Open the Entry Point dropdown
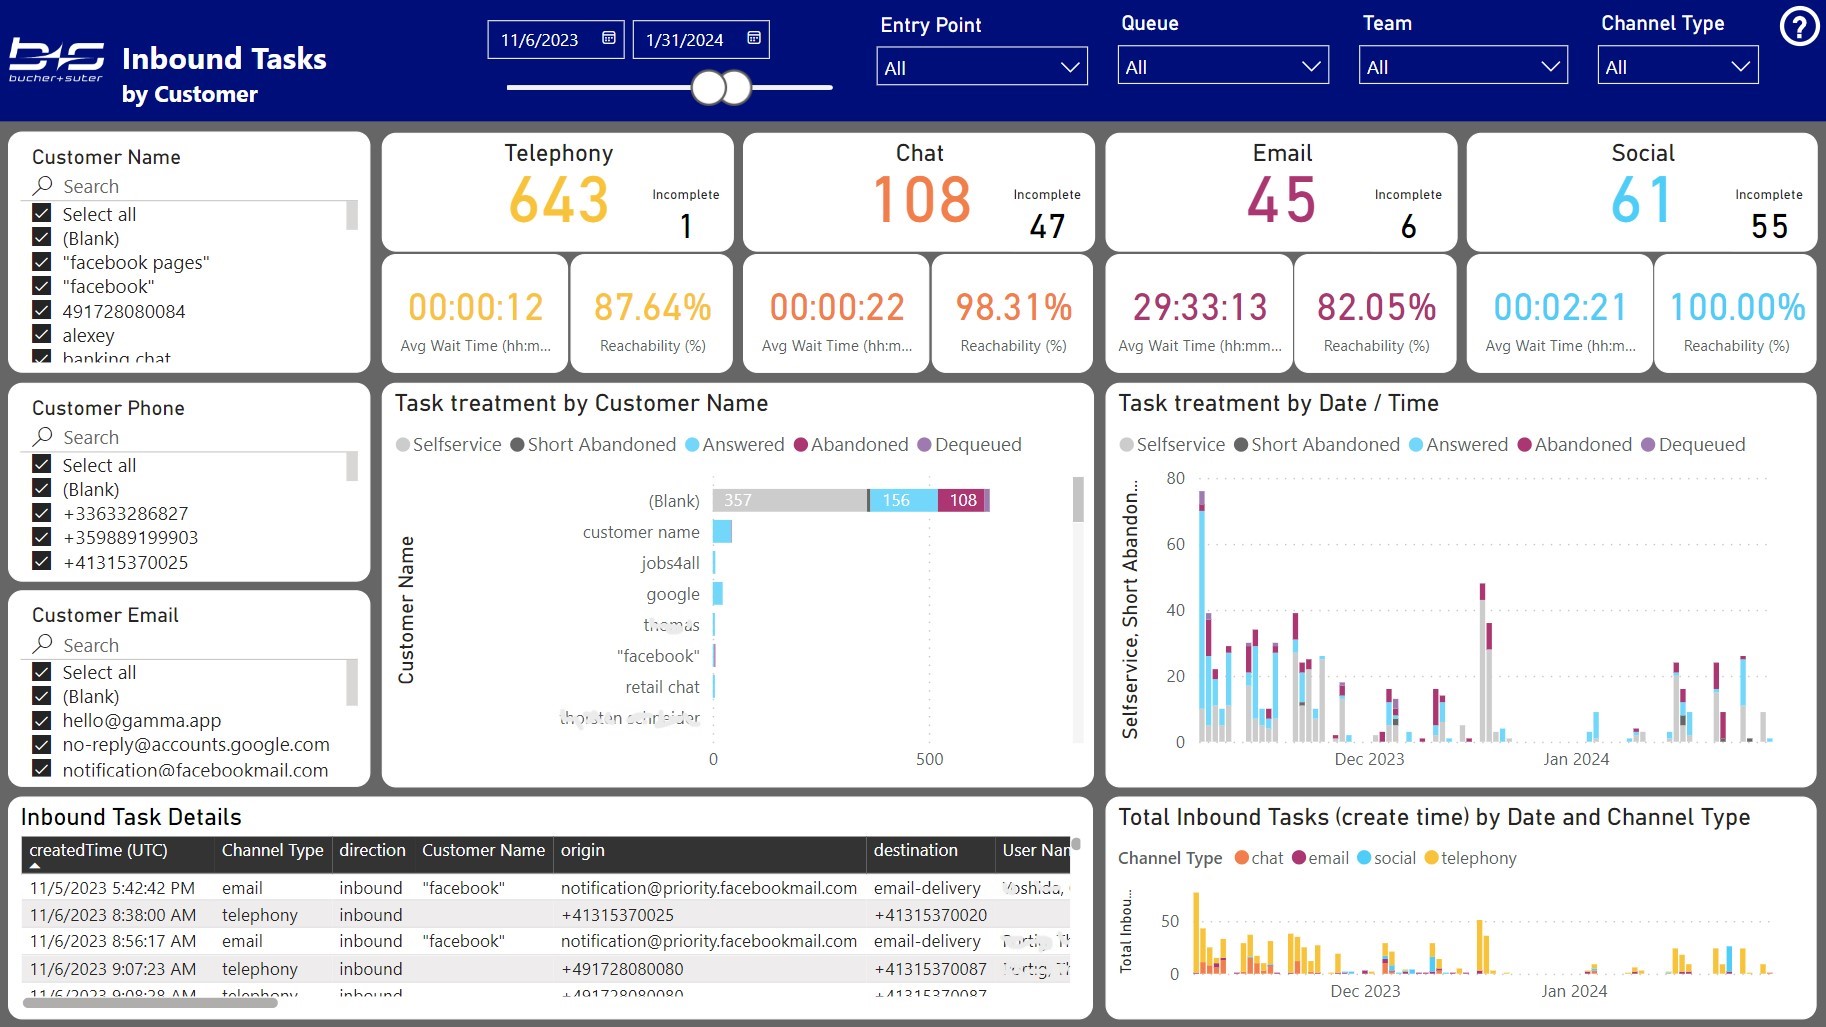The width and height of the screenshot is (1826, 1027). pyautogui.click(x=982, y=67)
